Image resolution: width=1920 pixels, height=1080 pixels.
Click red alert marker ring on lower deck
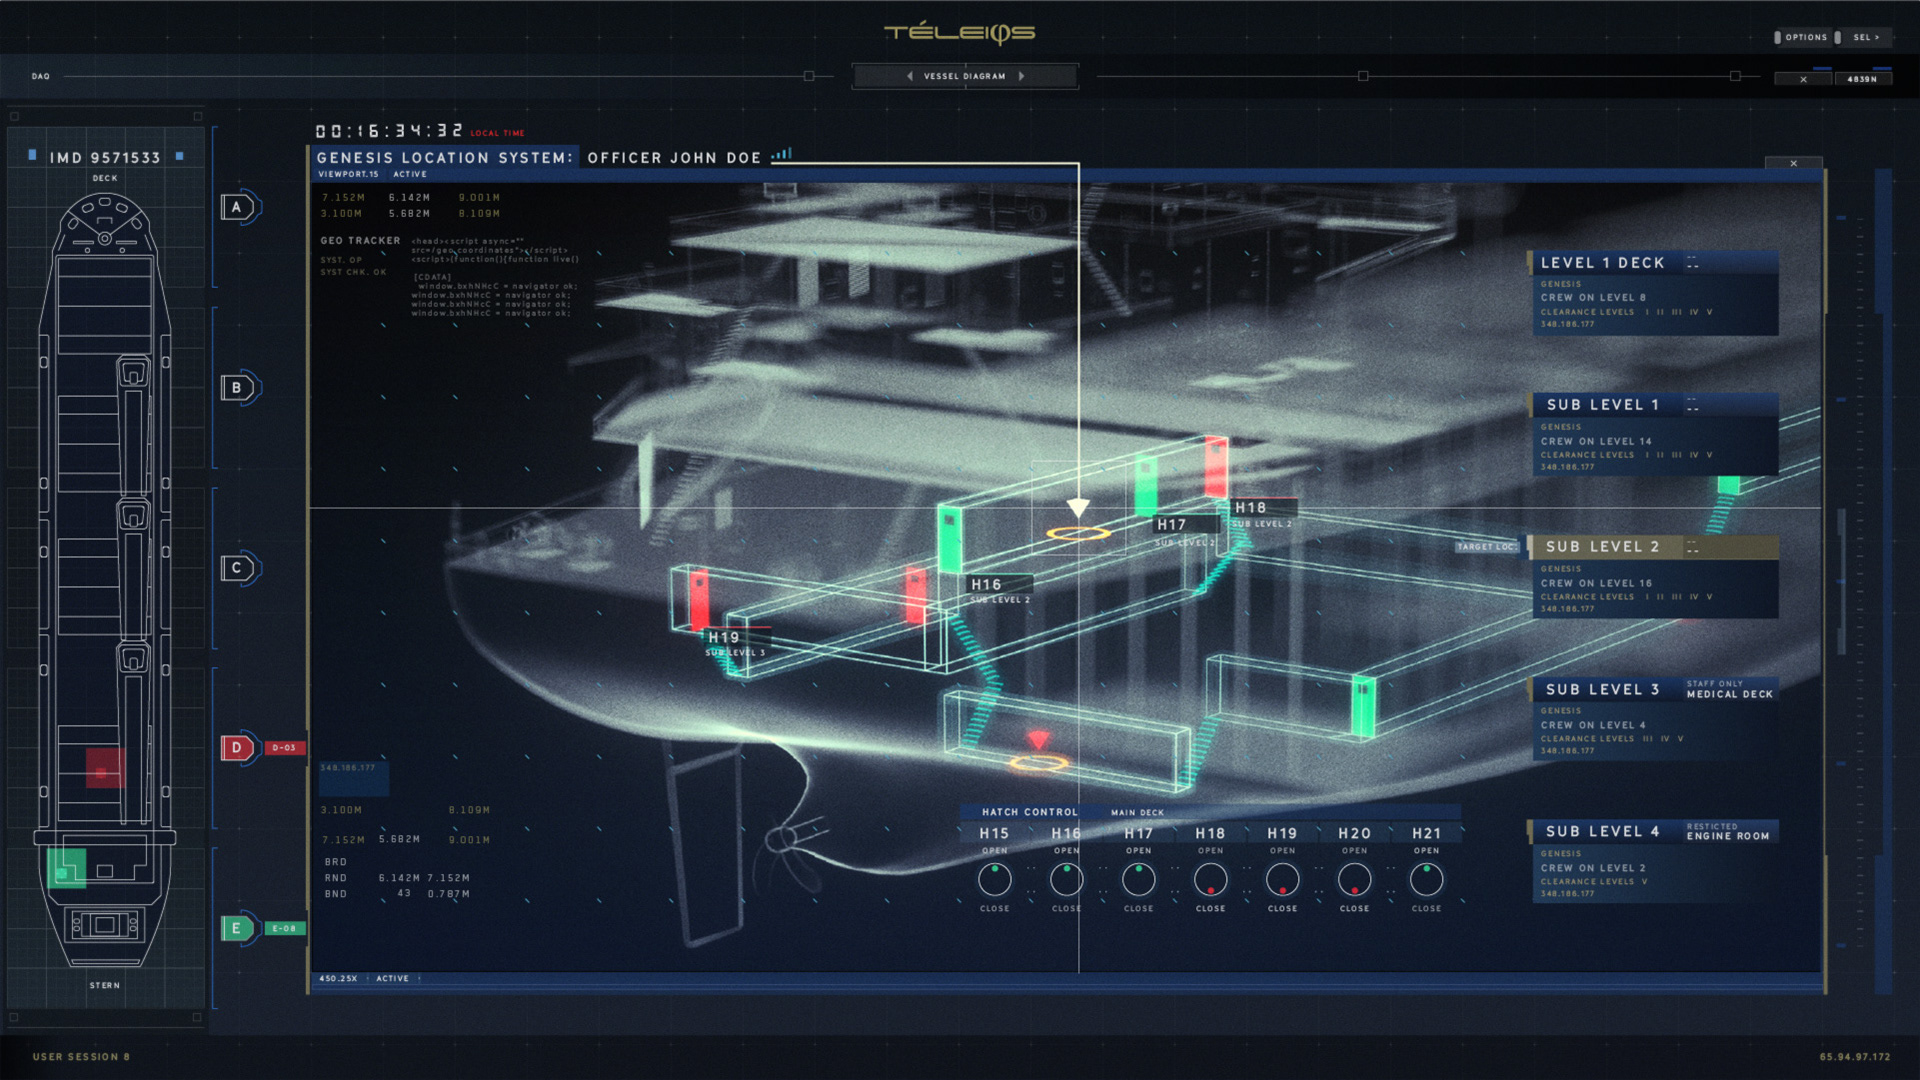1038,764
